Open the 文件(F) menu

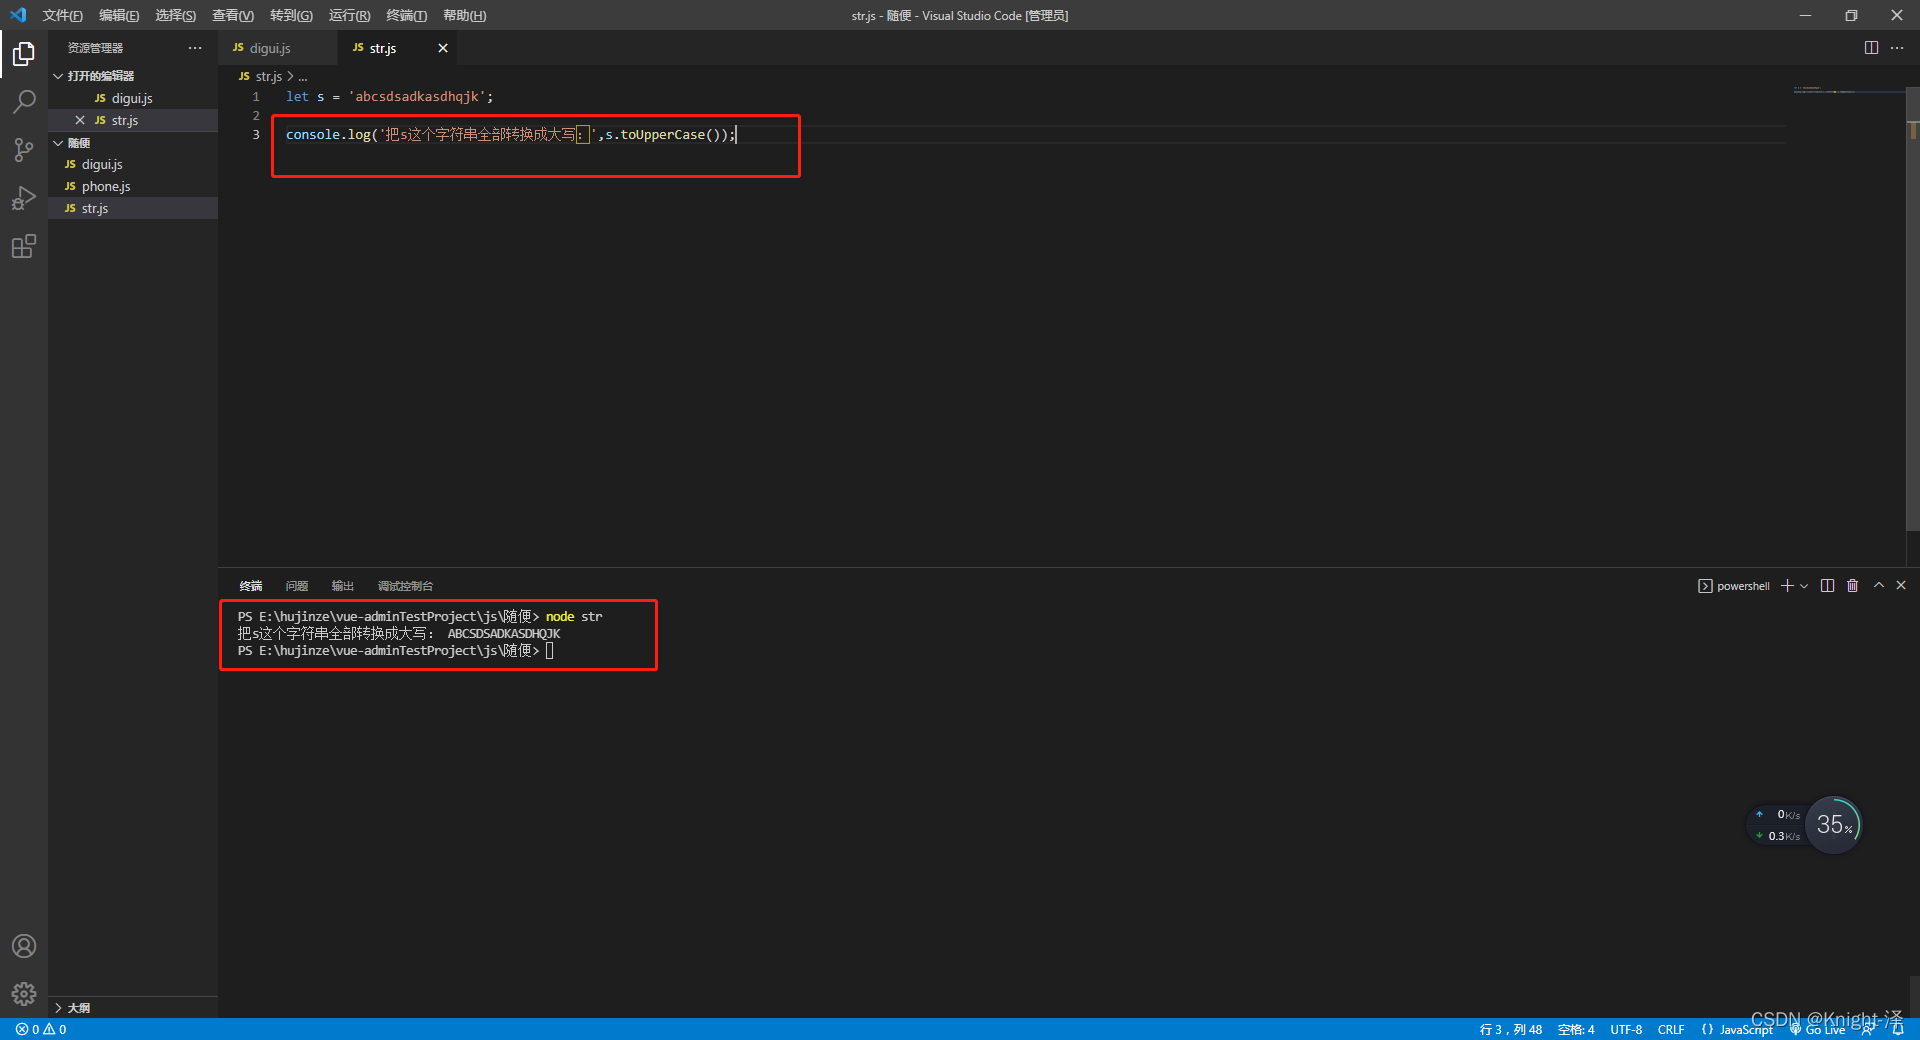[x=62, y=15]
